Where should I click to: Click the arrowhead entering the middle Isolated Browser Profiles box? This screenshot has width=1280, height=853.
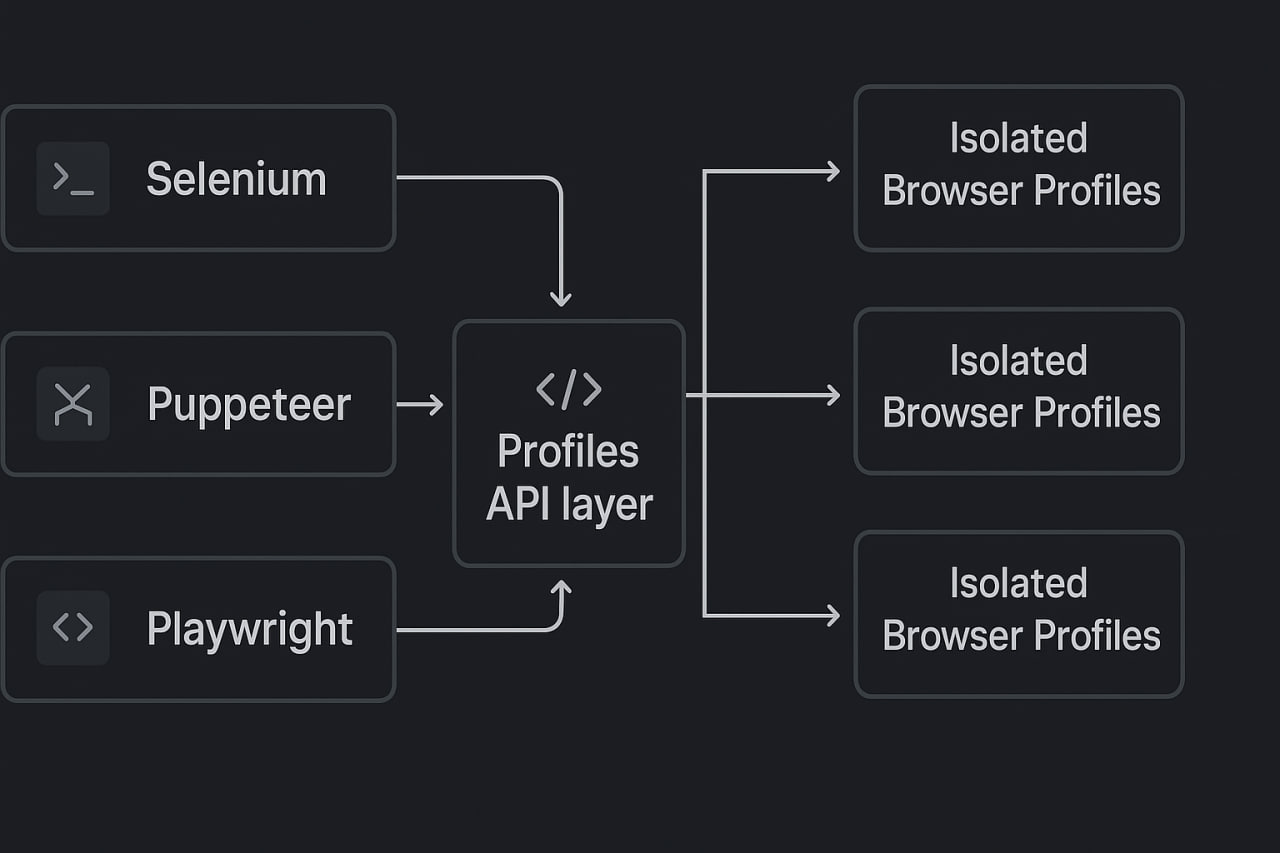832,396
